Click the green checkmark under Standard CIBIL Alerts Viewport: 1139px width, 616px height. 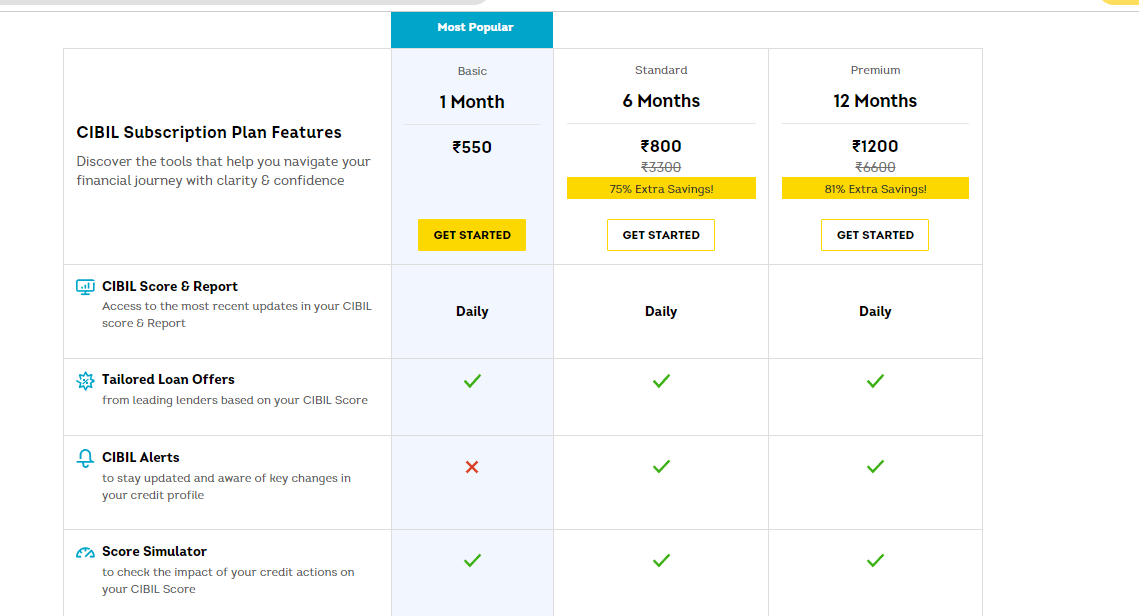(x=661, y=467)
